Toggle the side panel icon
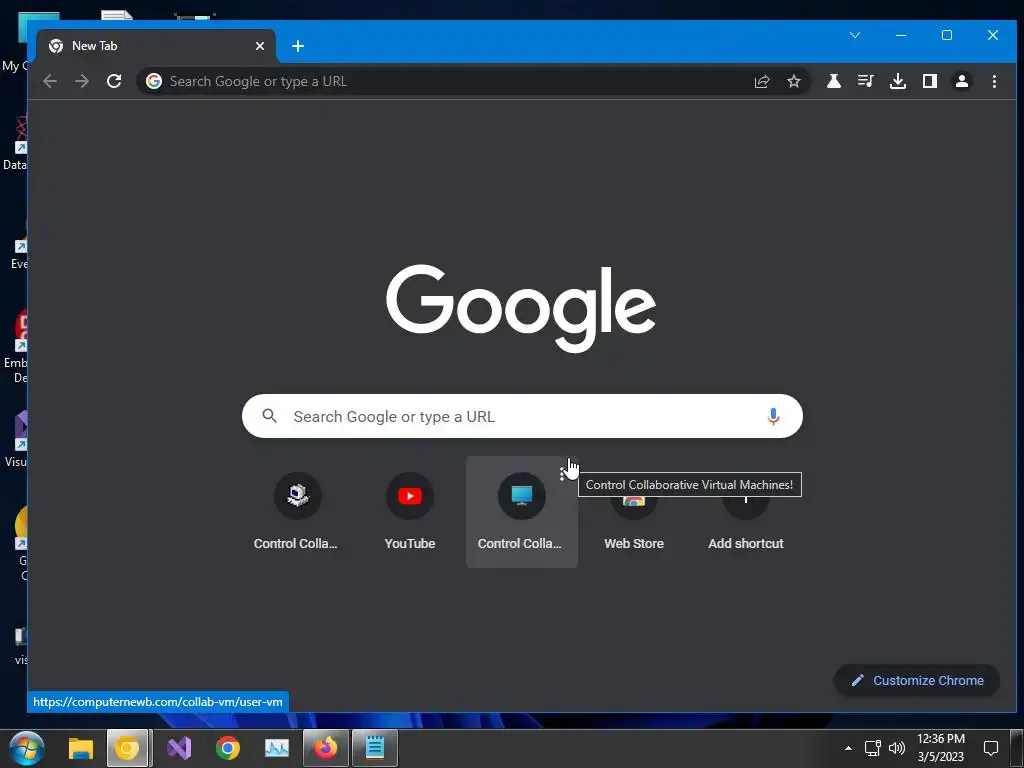 pyautogui.click(x=930, y=81)
